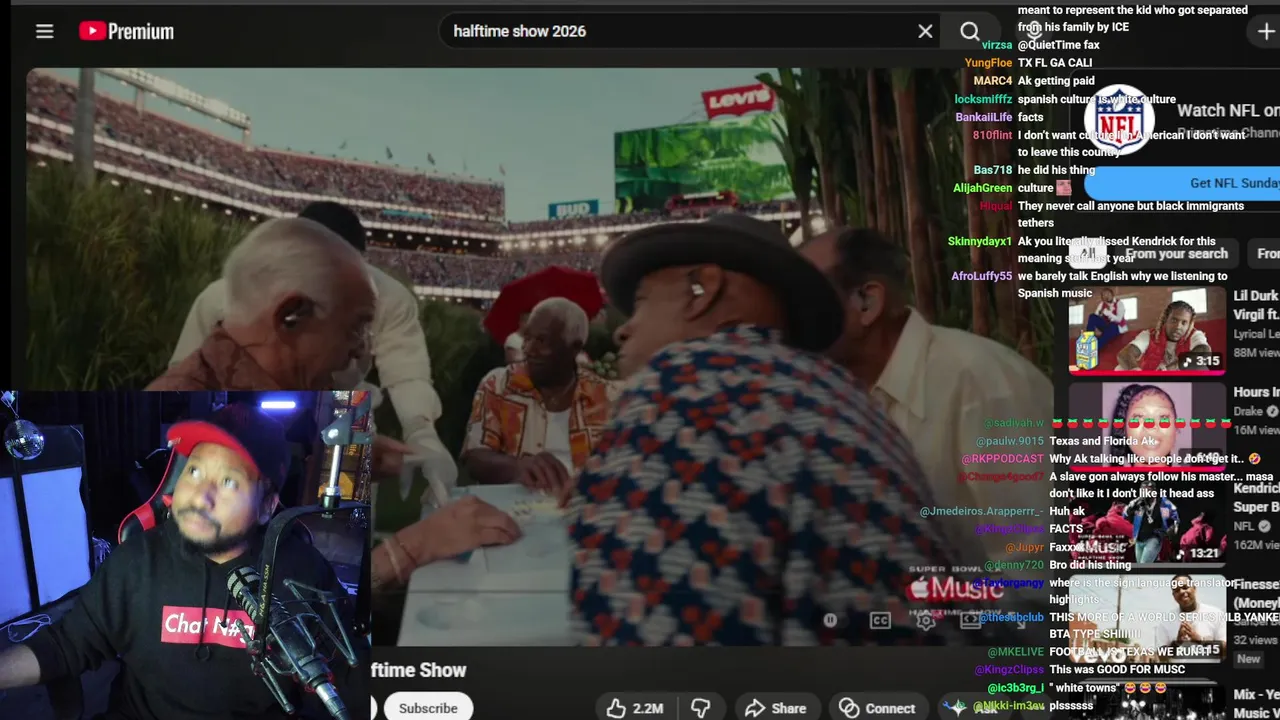Click chat username virzsa
Image resolution: width=1280 pixels, height=720 pixels.
click(x=997, y=45)
